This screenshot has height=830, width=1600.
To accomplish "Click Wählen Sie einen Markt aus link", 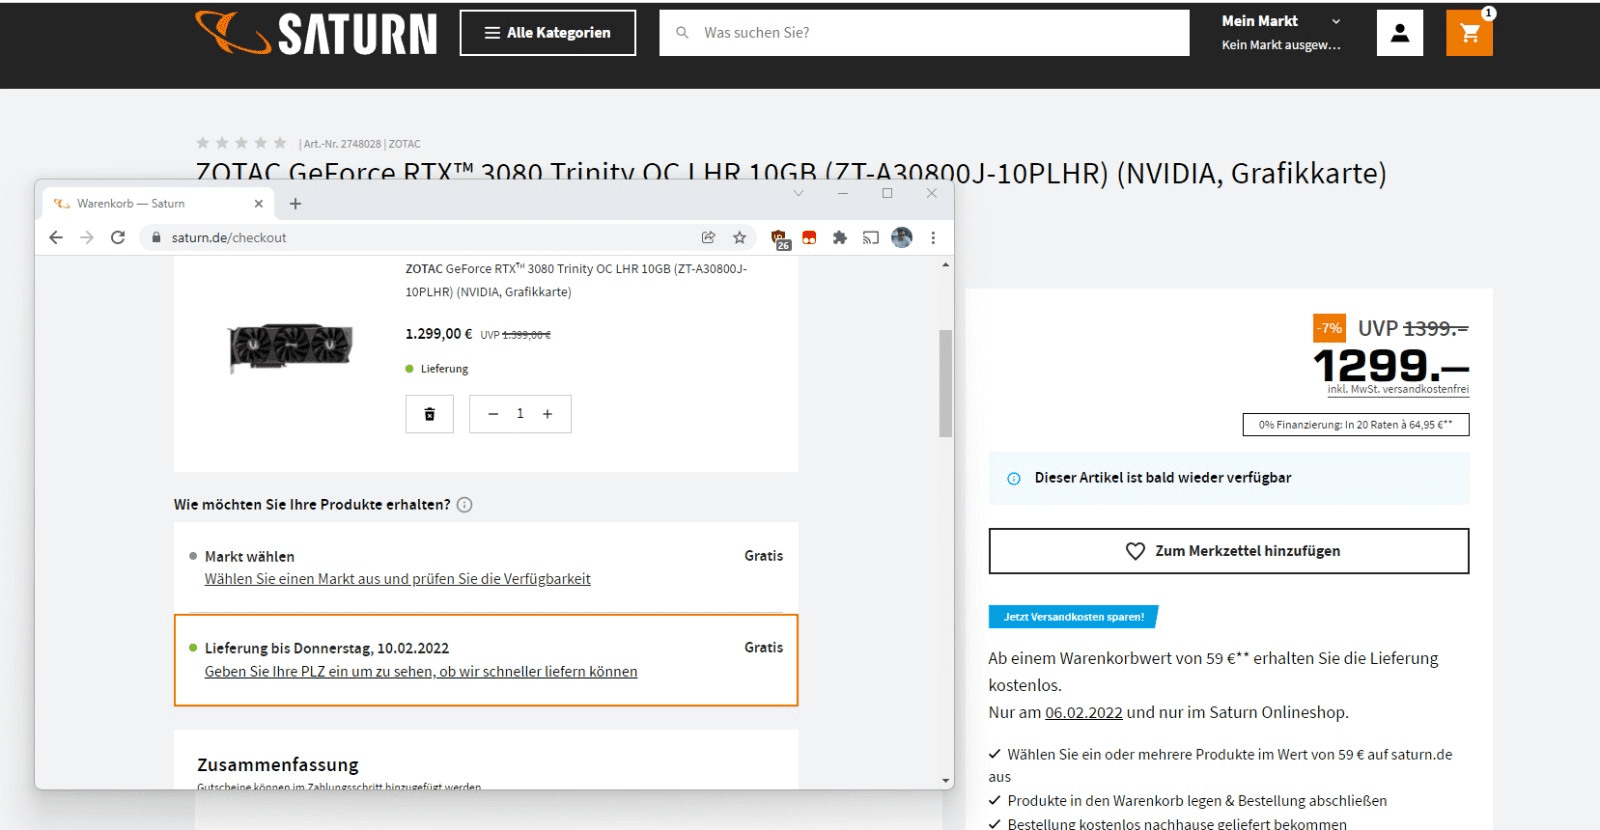I will point(397,579).
